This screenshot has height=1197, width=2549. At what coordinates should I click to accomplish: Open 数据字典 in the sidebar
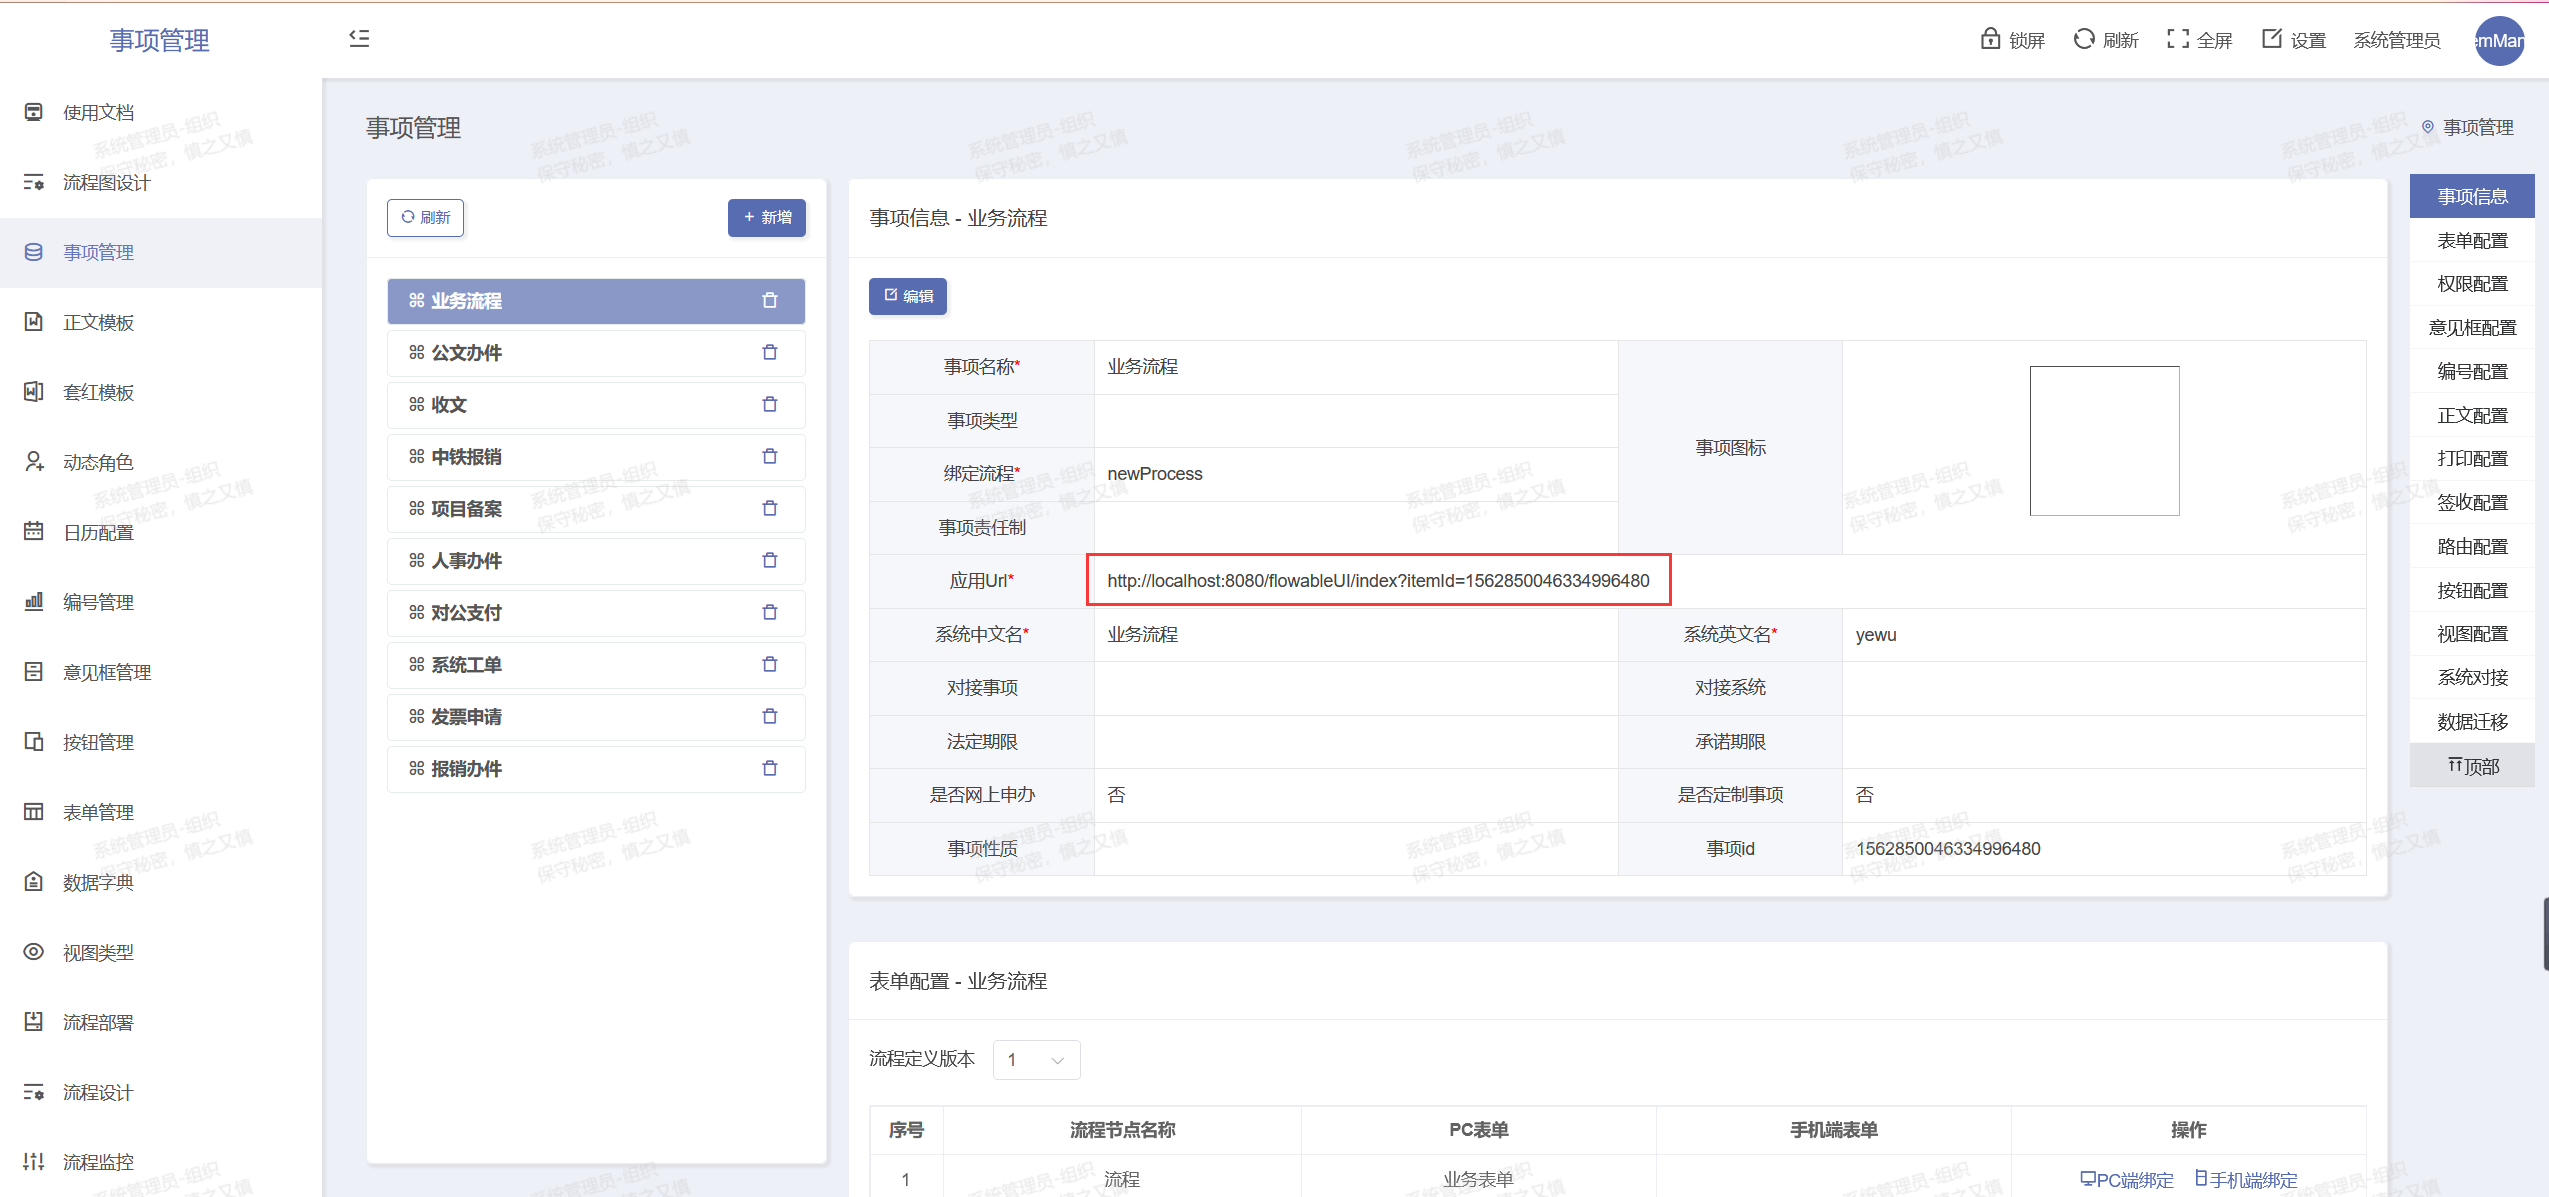click(x=161, y=882)
